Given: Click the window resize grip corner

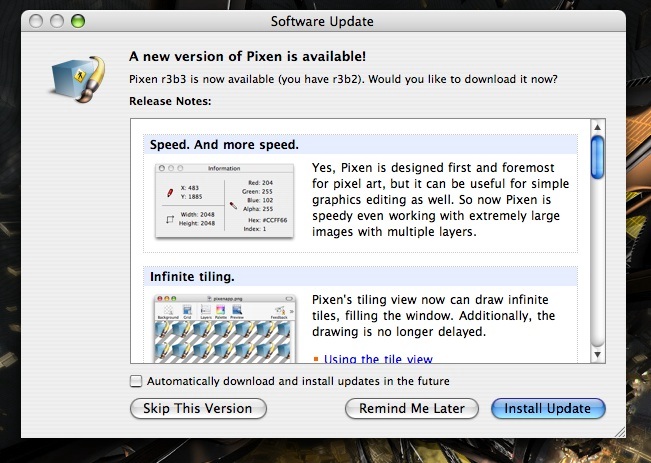Looking at the screenshot, I should (620, 432).
